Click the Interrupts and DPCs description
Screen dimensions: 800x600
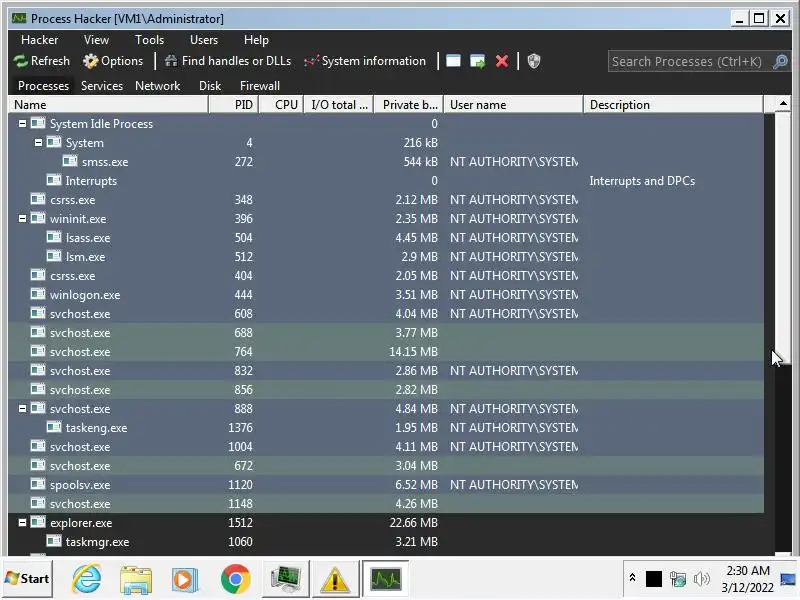(x=642, y=181)
